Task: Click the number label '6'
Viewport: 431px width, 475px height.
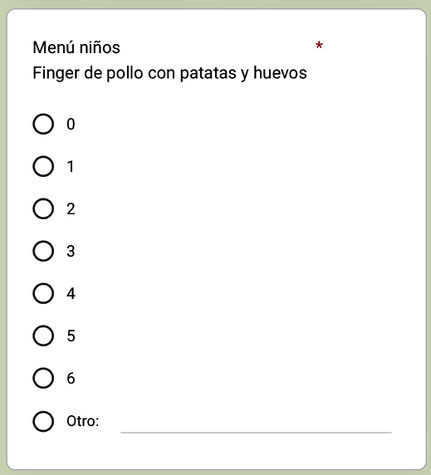Action: tap(71, 378)
